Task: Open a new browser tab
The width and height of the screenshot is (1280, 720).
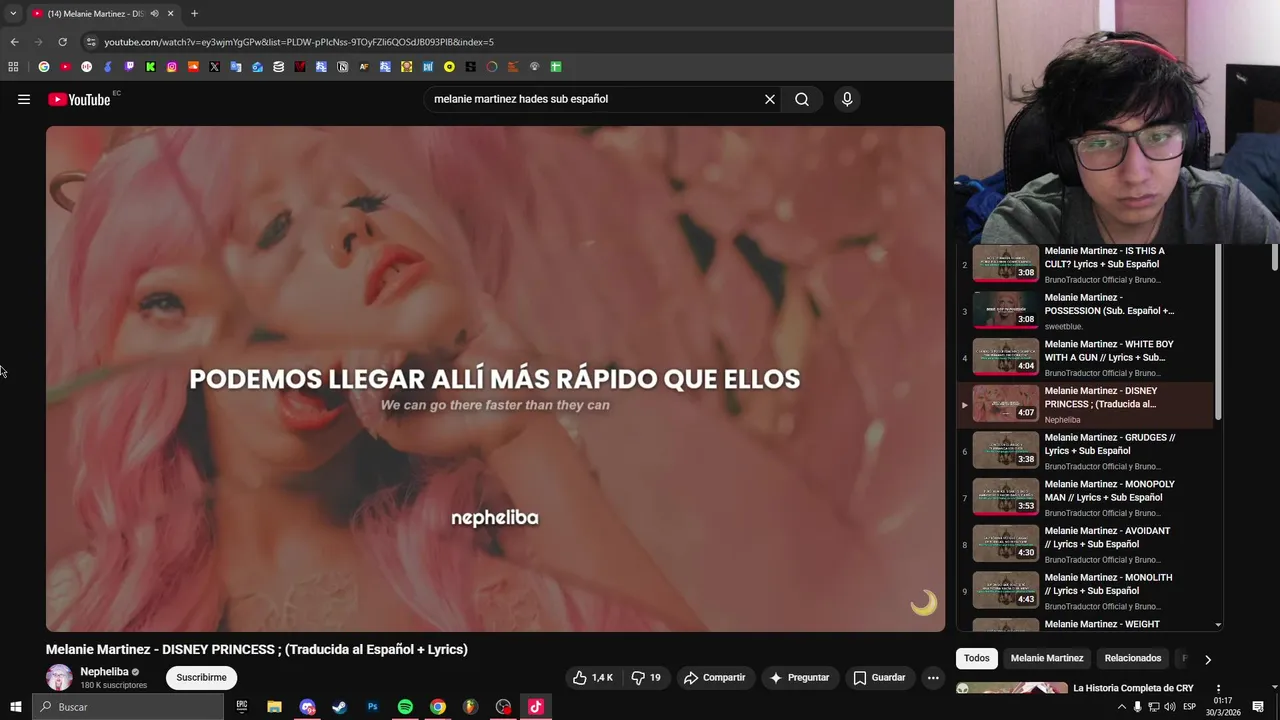Action: tap(194, 13)
